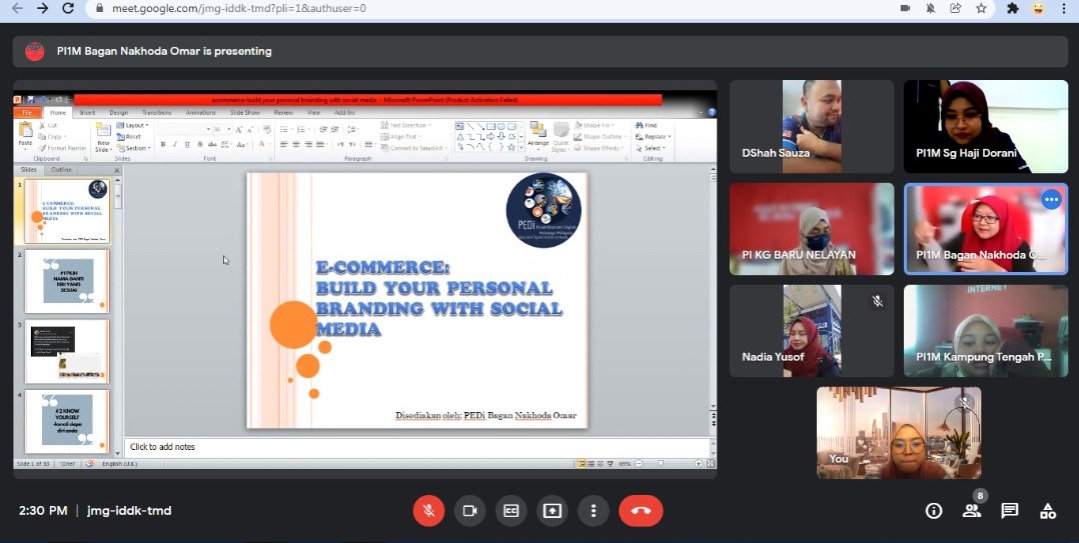Open the more options three-dot menu
Screen dimensions: 1079x543
tap(593, 510)
